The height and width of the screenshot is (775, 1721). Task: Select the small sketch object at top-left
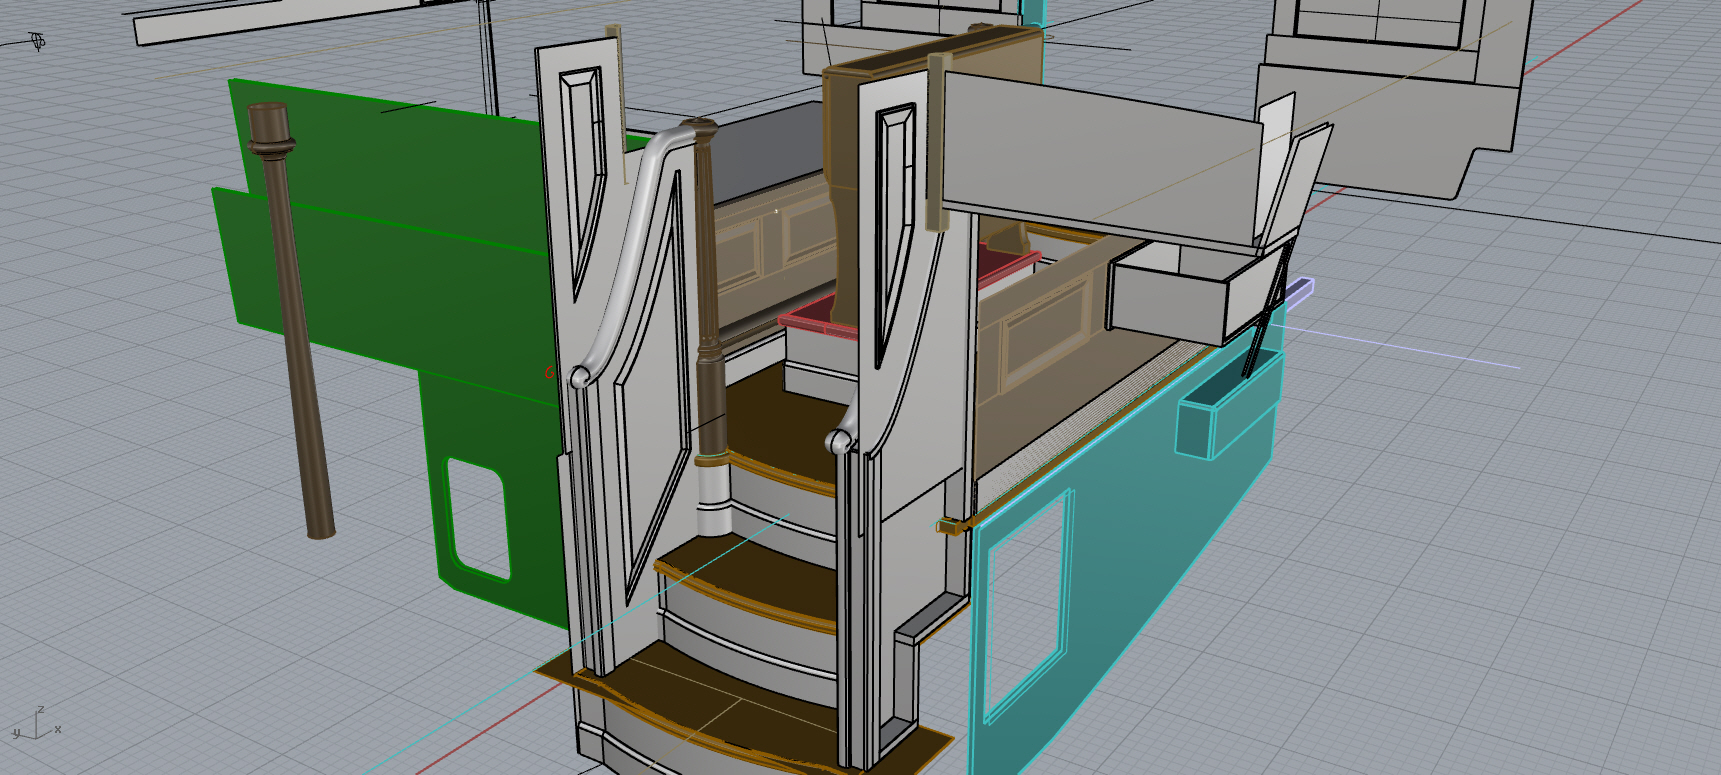[x=38, y=41]
